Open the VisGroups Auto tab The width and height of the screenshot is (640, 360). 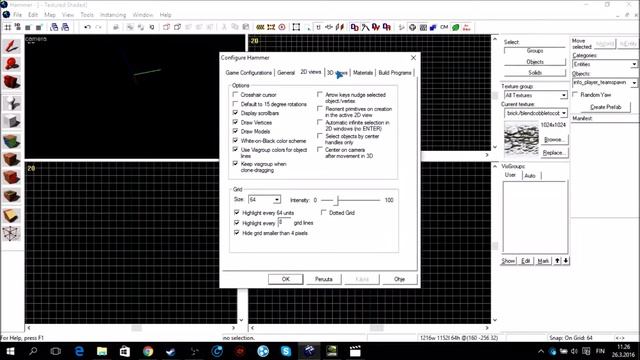pos(530,176)
